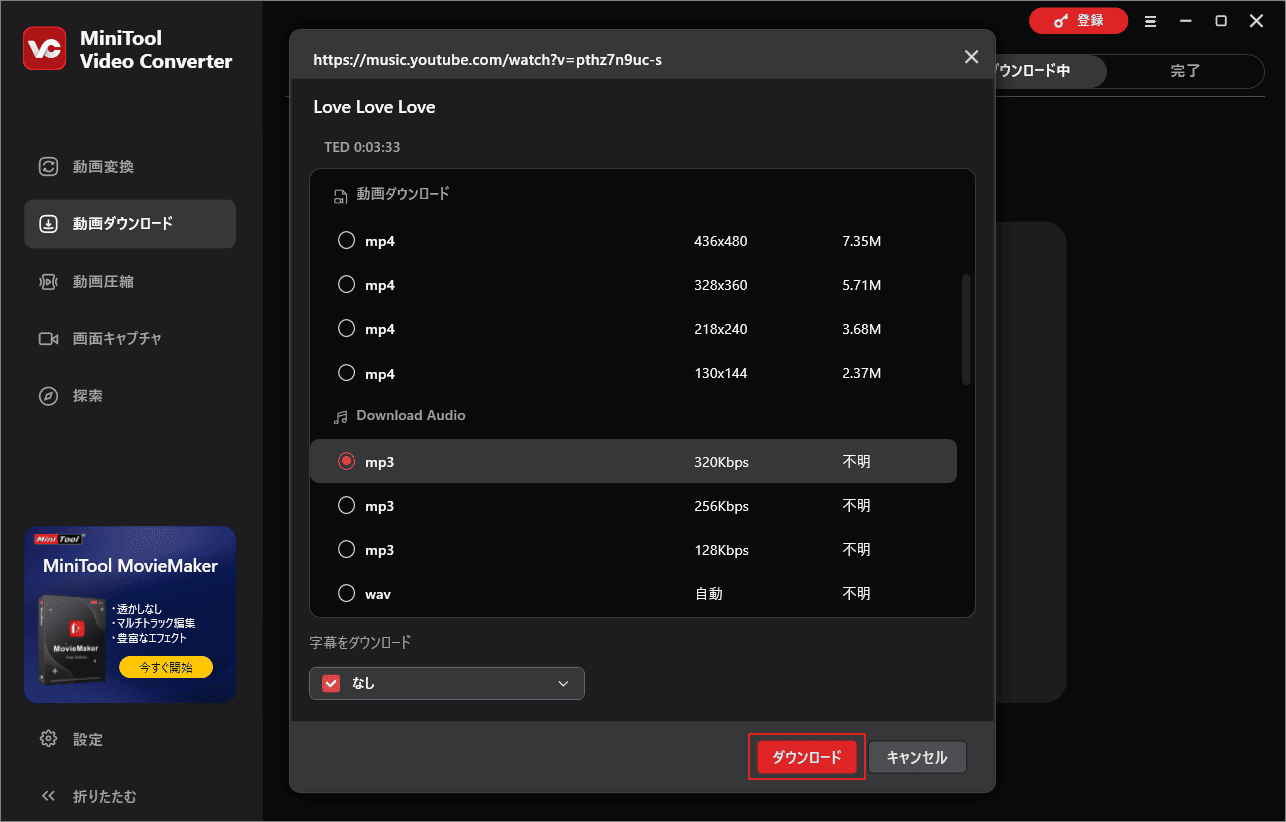Click the 2.37M file size value
Image resolution: width=1286 pixels, height=822 pixels.
point(862,374)
